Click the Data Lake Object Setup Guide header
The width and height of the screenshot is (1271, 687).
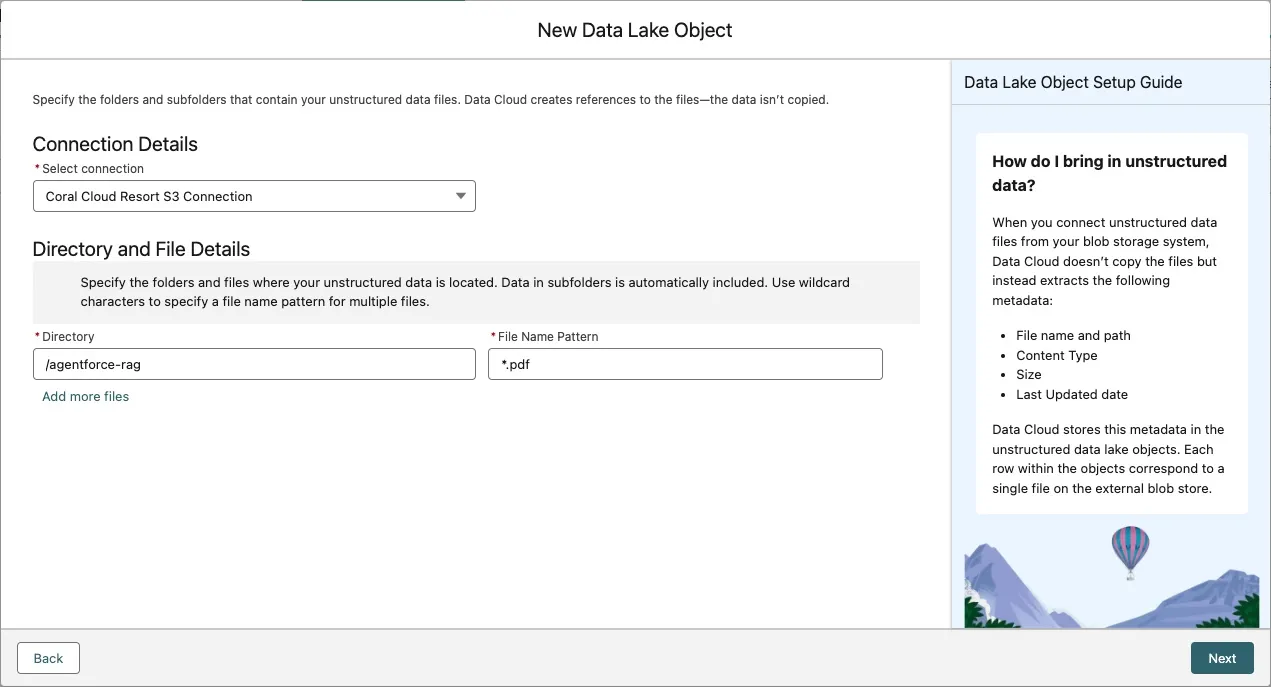pos(1073,83)
